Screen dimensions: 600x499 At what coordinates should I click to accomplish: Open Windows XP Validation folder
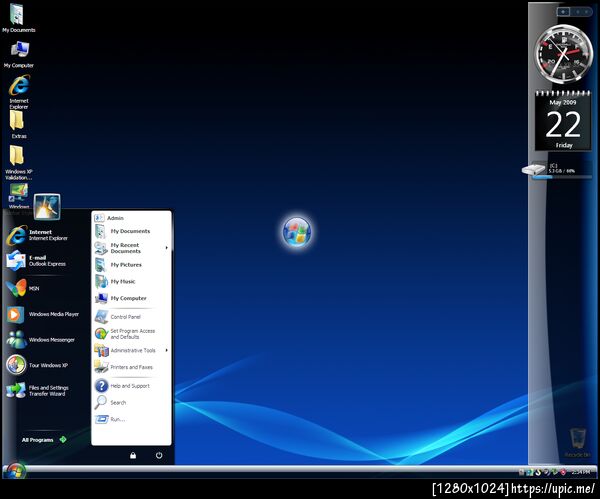coord(18,162)
